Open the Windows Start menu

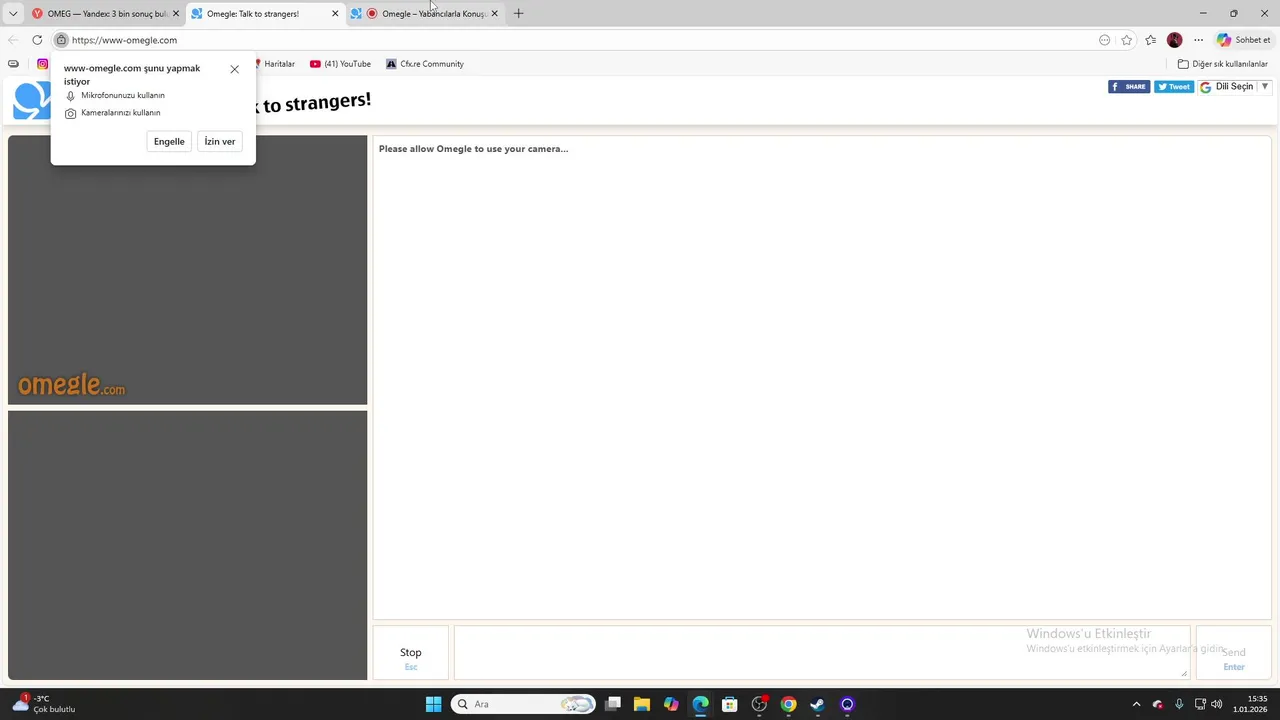point(433,704)
